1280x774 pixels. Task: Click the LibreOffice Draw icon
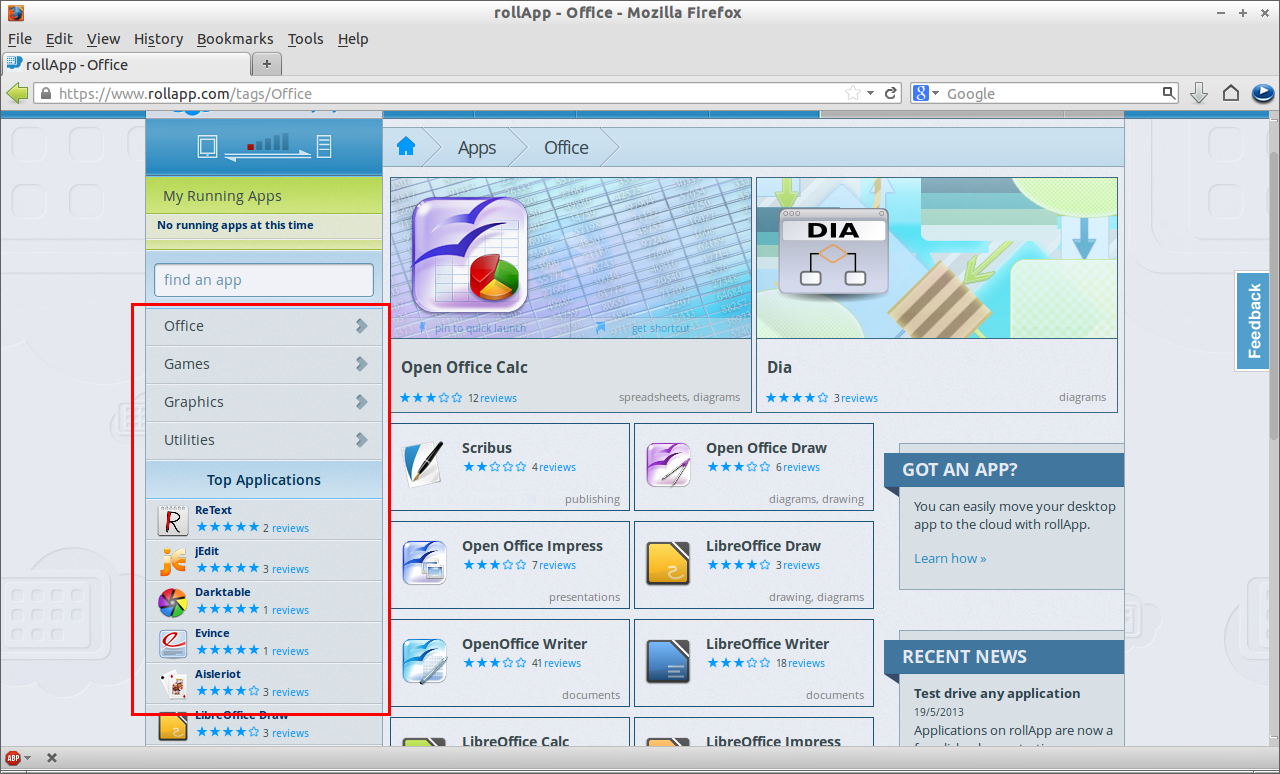tap(668, 562)
